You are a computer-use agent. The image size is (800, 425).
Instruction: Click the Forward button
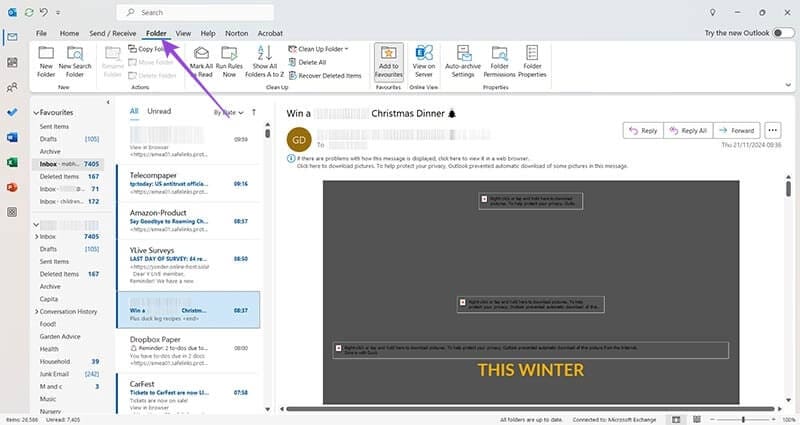(736, 130)
